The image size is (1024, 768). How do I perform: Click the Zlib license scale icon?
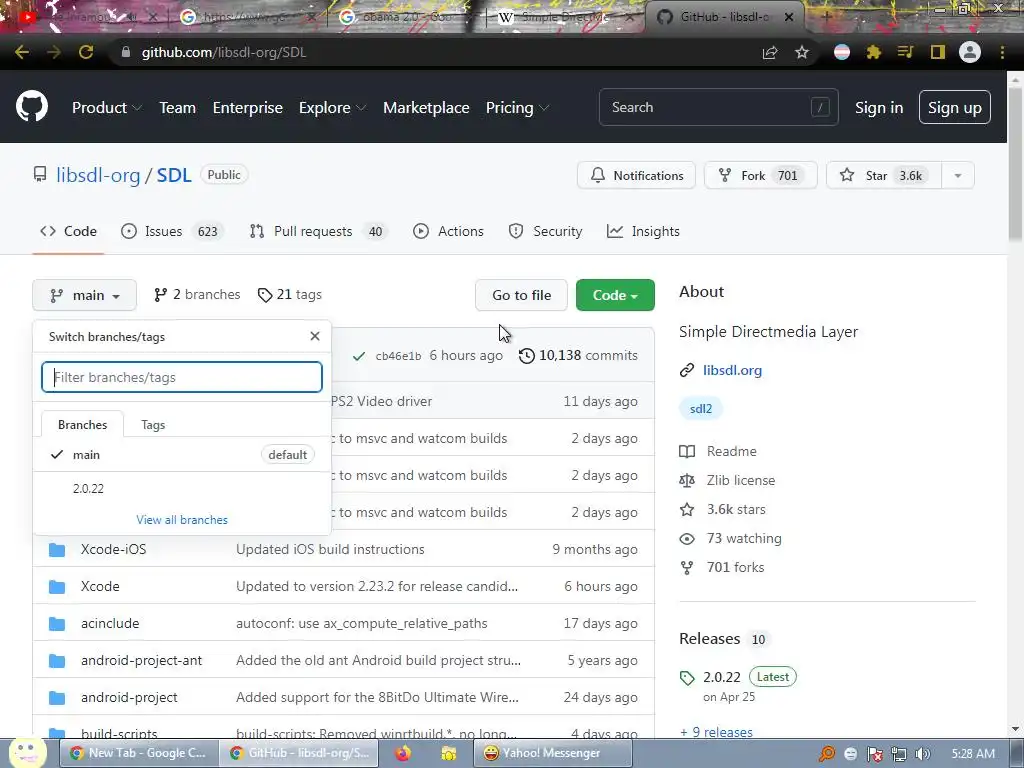tap(687, 481)
